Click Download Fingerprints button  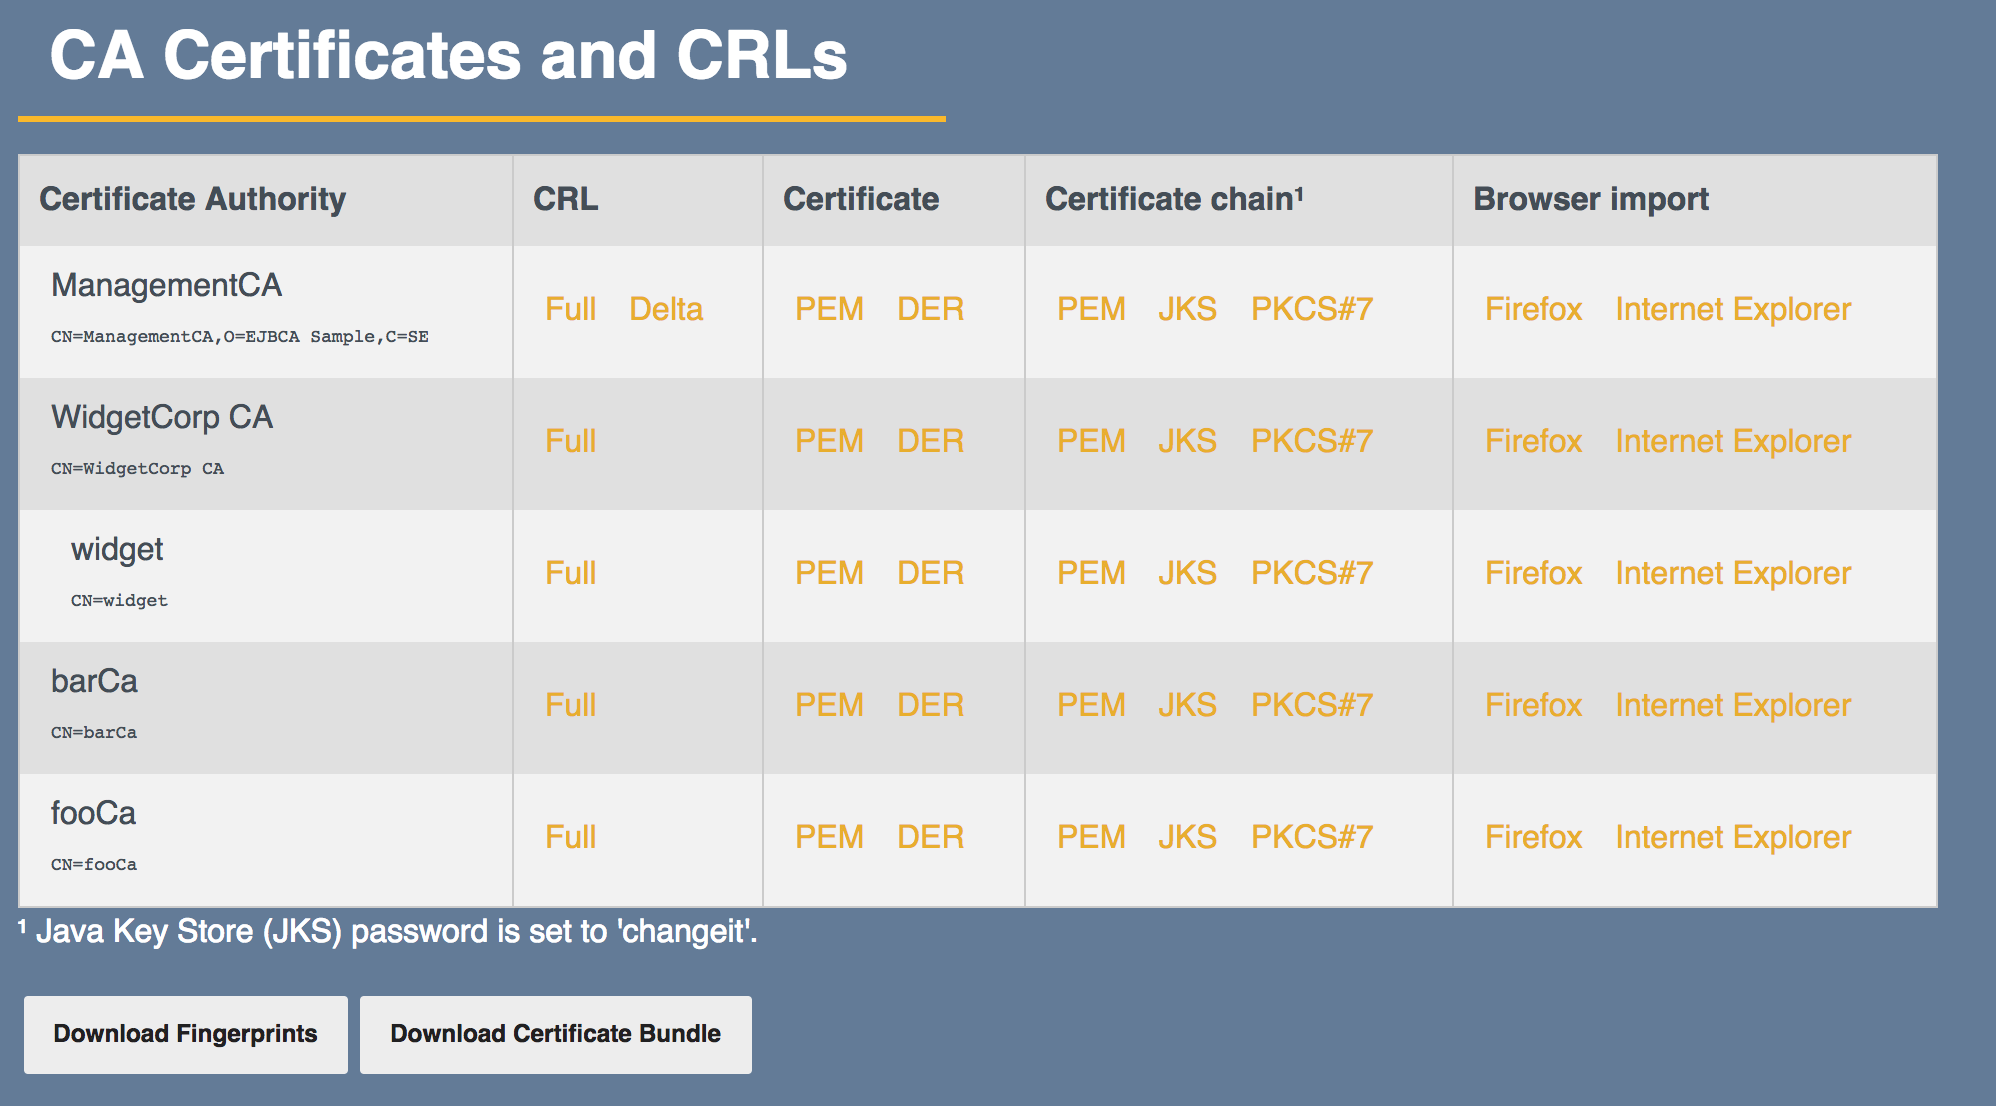pos(186,1034)
